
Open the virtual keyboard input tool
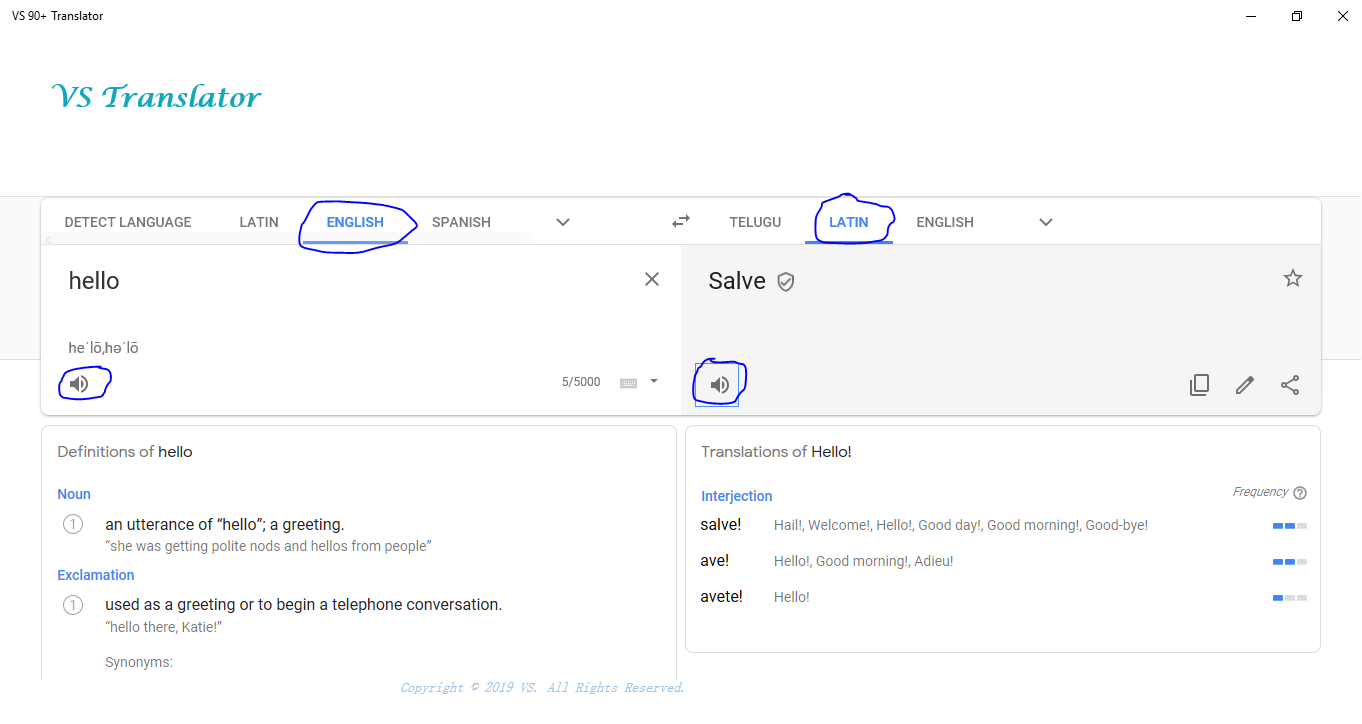pyautogui.click(x=628, y=382)
